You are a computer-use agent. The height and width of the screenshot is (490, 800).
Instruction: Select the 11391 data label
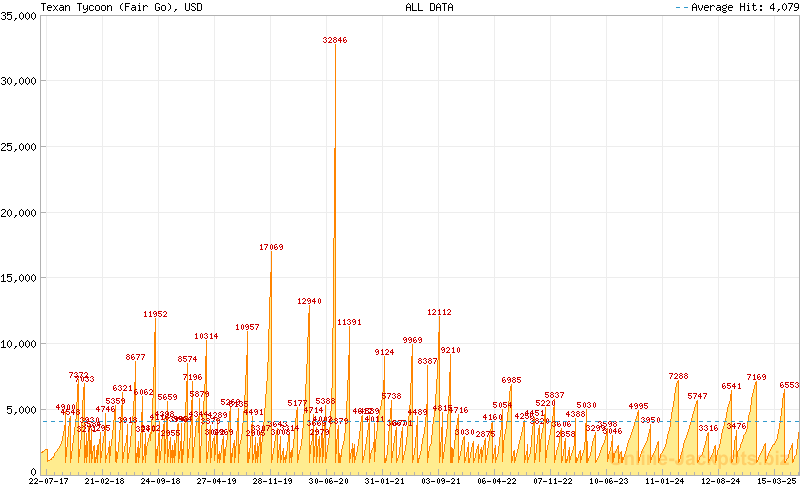coord(349,322)
